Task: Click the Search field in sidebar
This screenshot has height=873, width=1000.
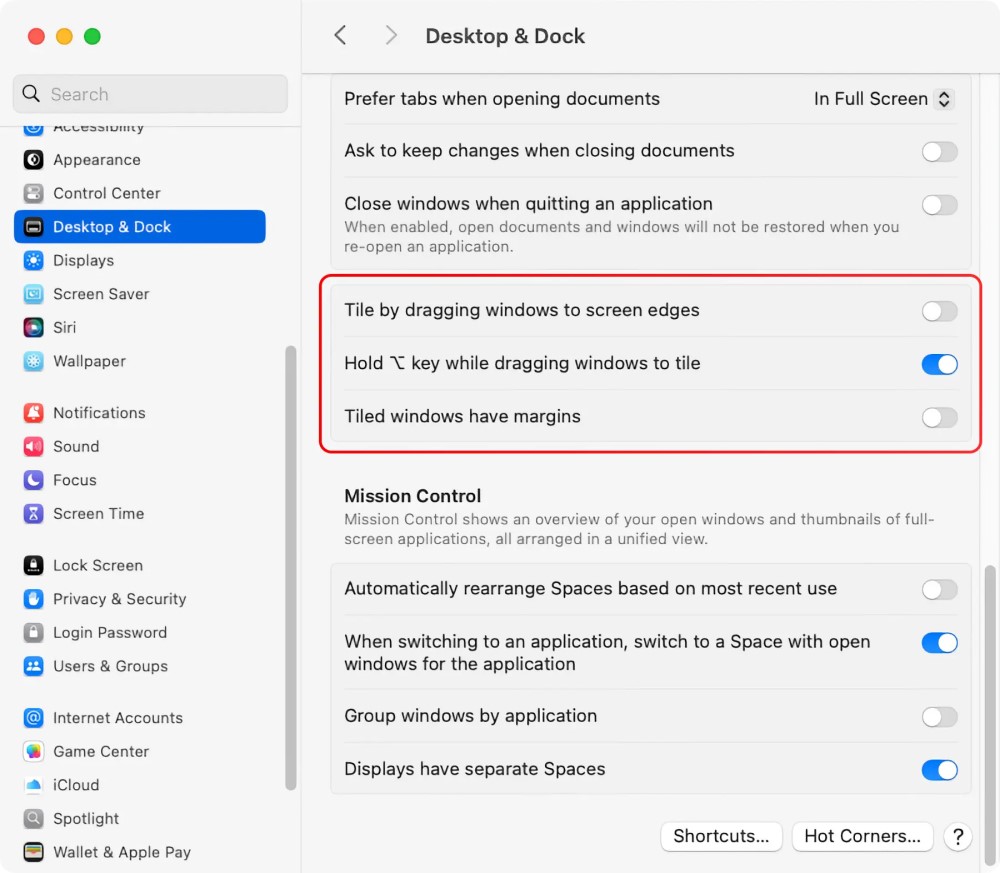Action: click(x=150, y=94)
